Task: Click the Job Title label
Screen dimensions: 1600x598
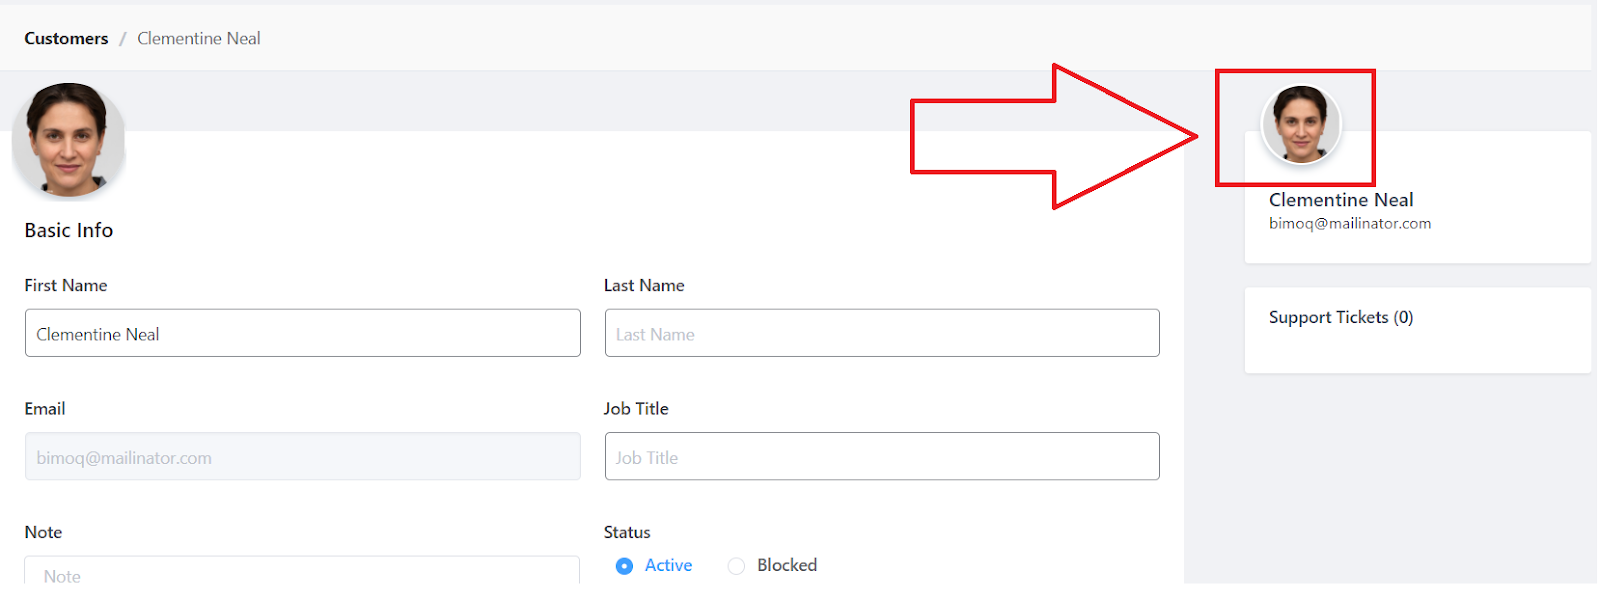Action: coord(636,409)
